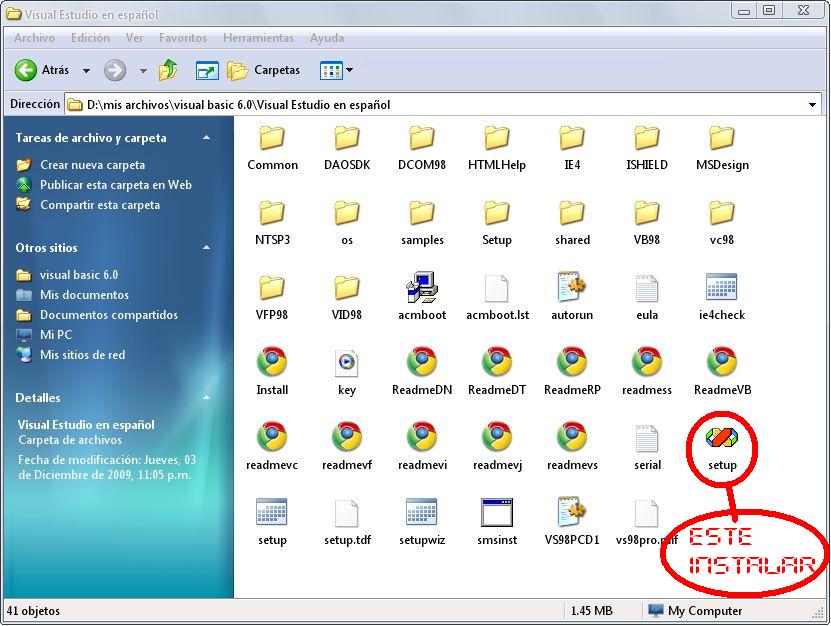
Task: Click '41 objetos' in the status bar
Action: click(33, 611)
